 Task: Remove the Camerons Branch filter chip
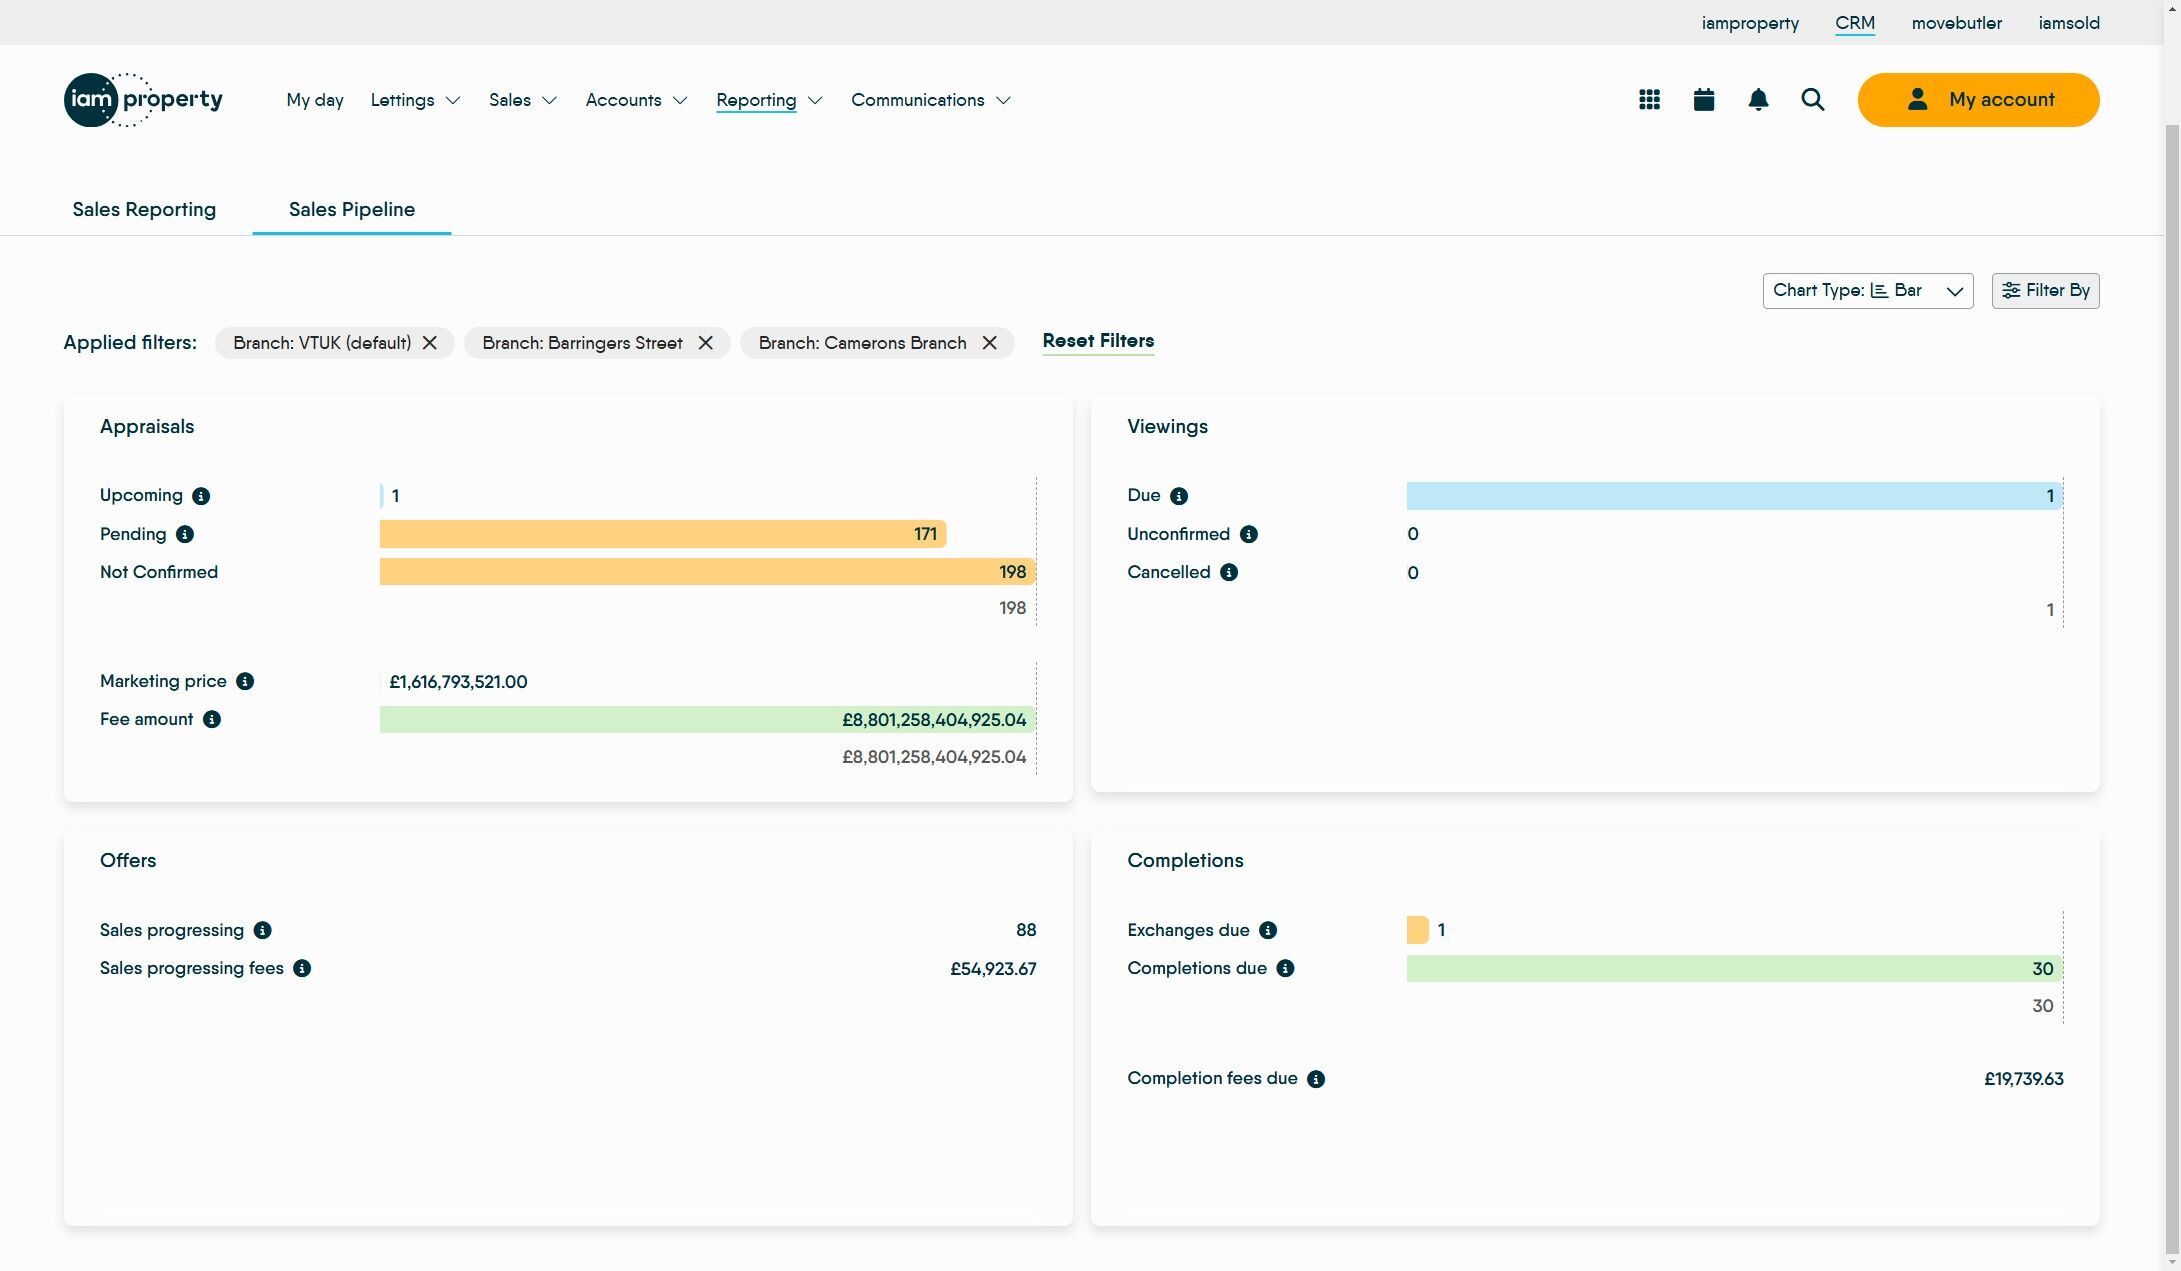pos(990,343)
